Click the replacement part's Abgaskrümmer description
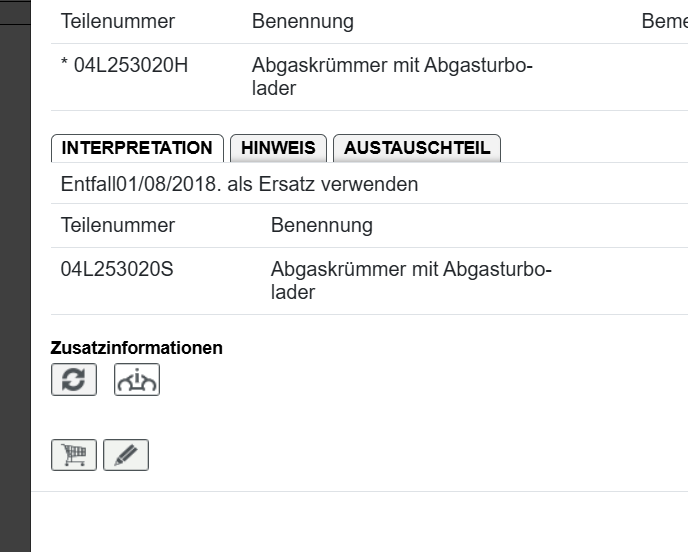This screenshot has height=552, width=688. click(x=411, y=281)
